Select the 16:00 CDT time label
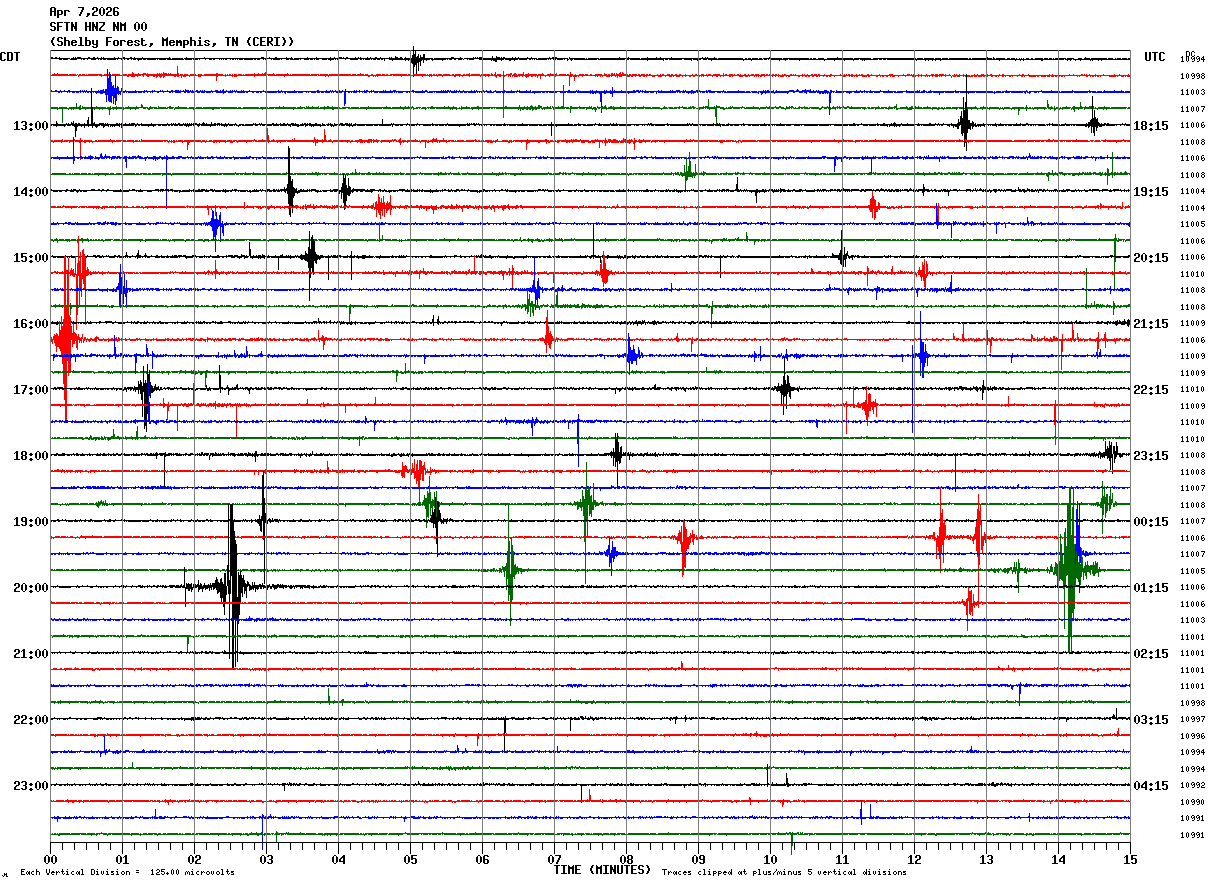This screenshot has height=886, width=1210. [x=30, y=323]
